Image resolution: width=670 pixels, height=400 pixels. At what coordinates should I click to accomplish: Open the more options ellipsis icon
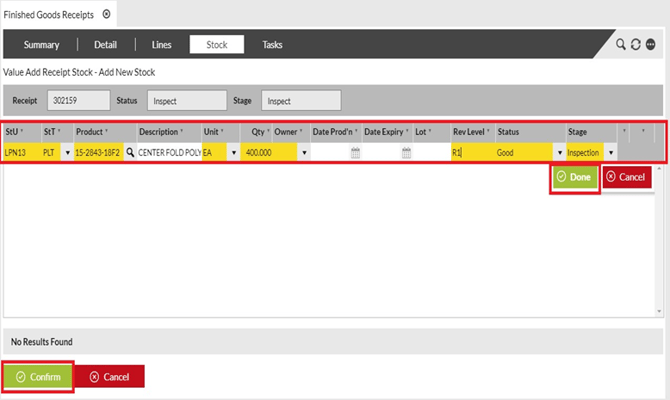(x=650, y=45)
